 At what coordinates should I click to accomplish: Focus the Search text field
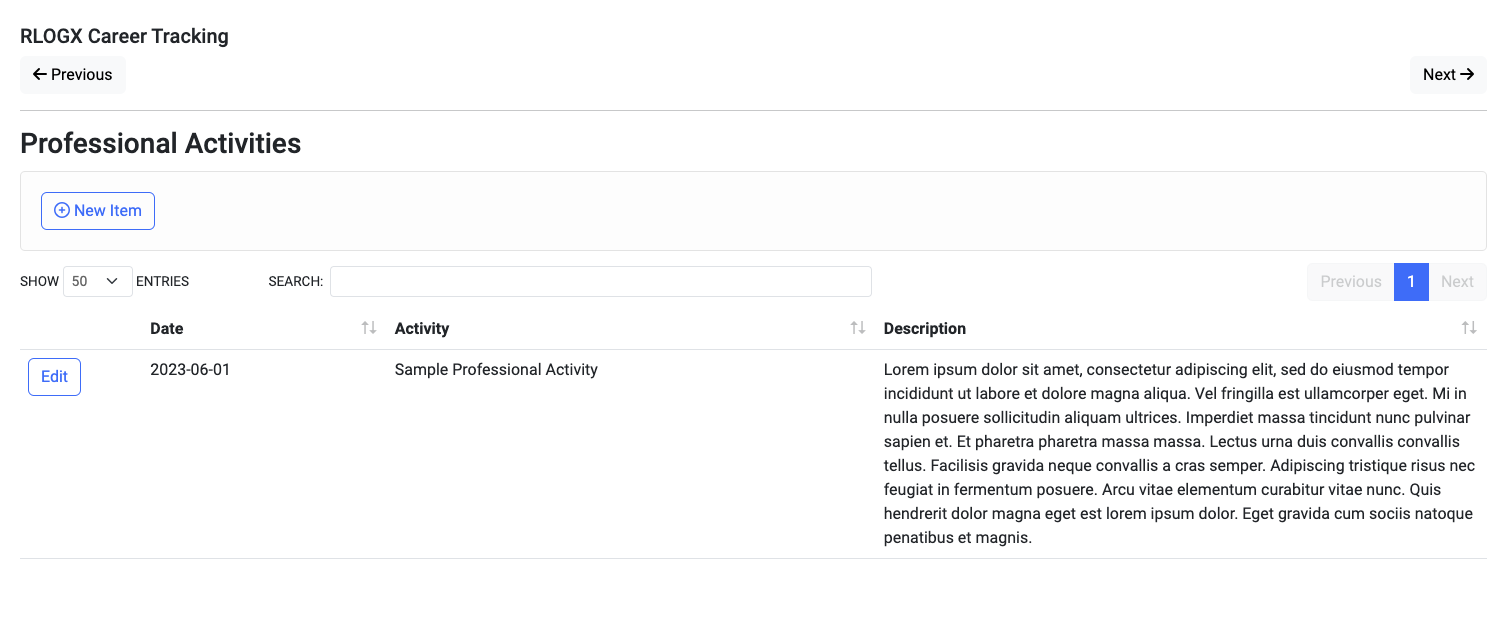click(600, 282)
